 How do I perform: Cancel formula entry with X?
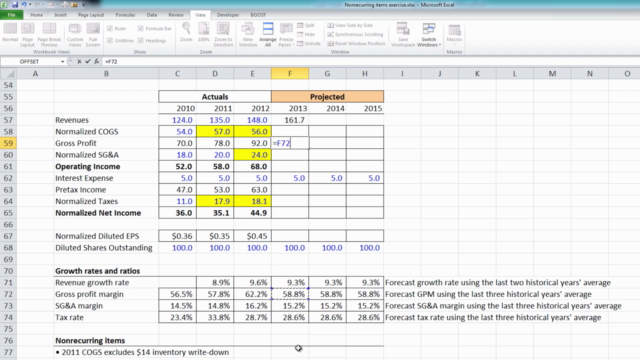pyautogui.click(x=79, y=61)
